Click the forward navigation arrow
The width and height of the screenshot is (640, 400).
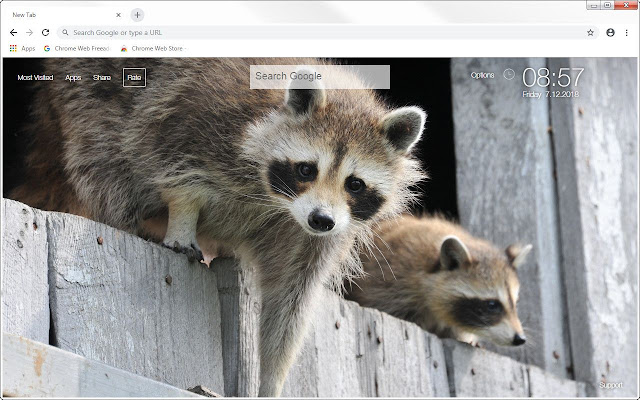point(29,33)
